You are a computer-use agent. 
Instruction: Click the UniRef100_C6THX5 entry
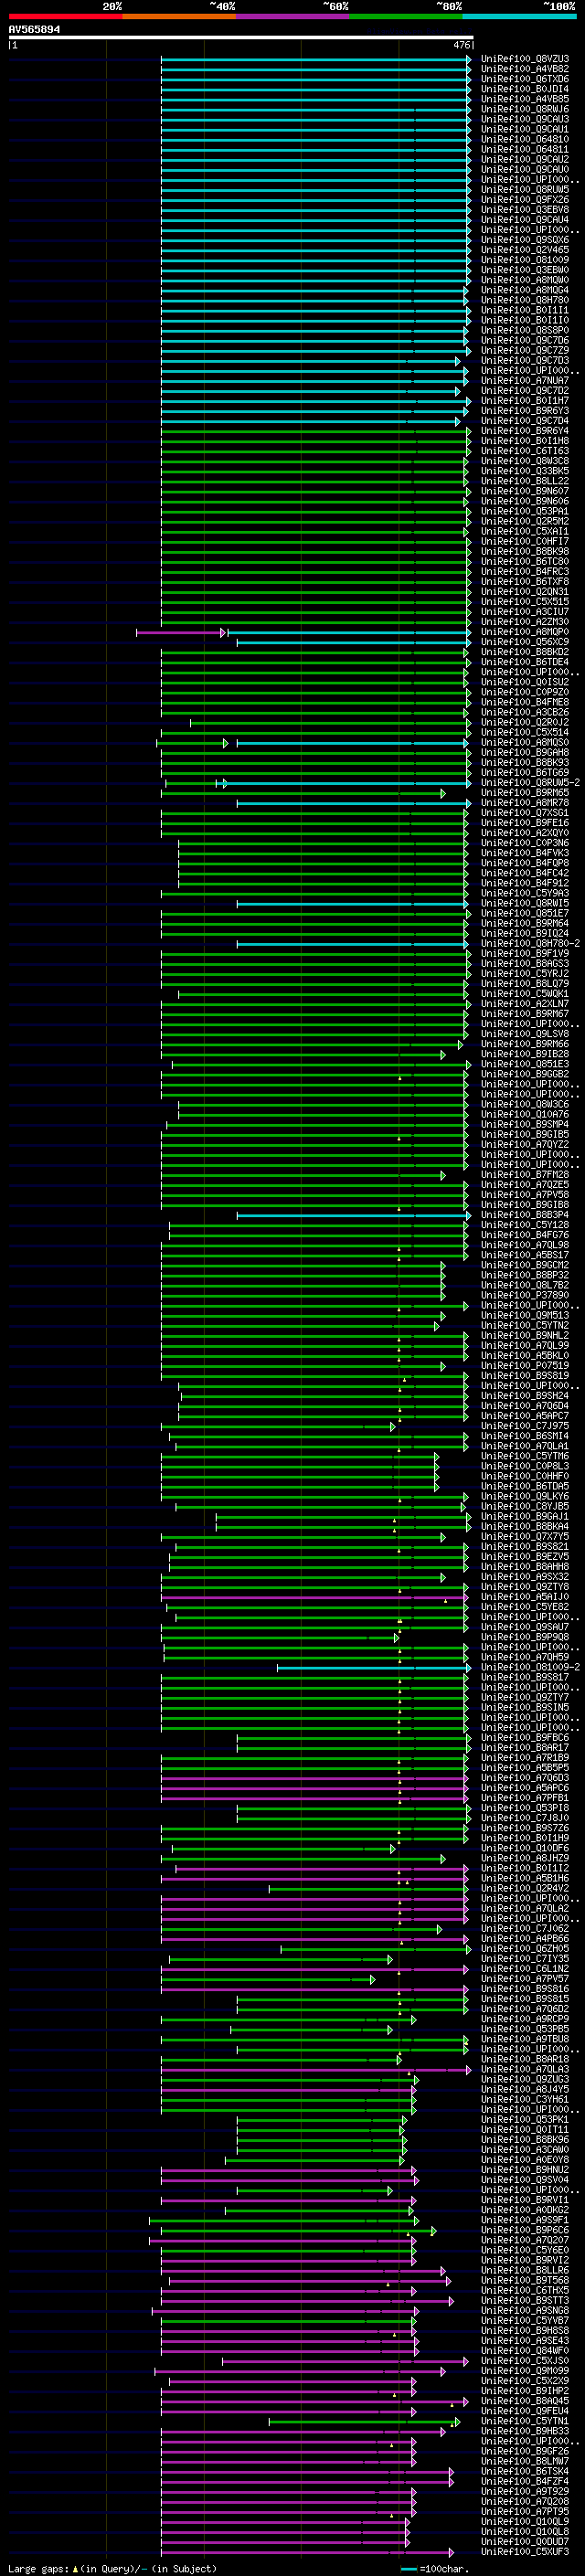coord(525,2290)
